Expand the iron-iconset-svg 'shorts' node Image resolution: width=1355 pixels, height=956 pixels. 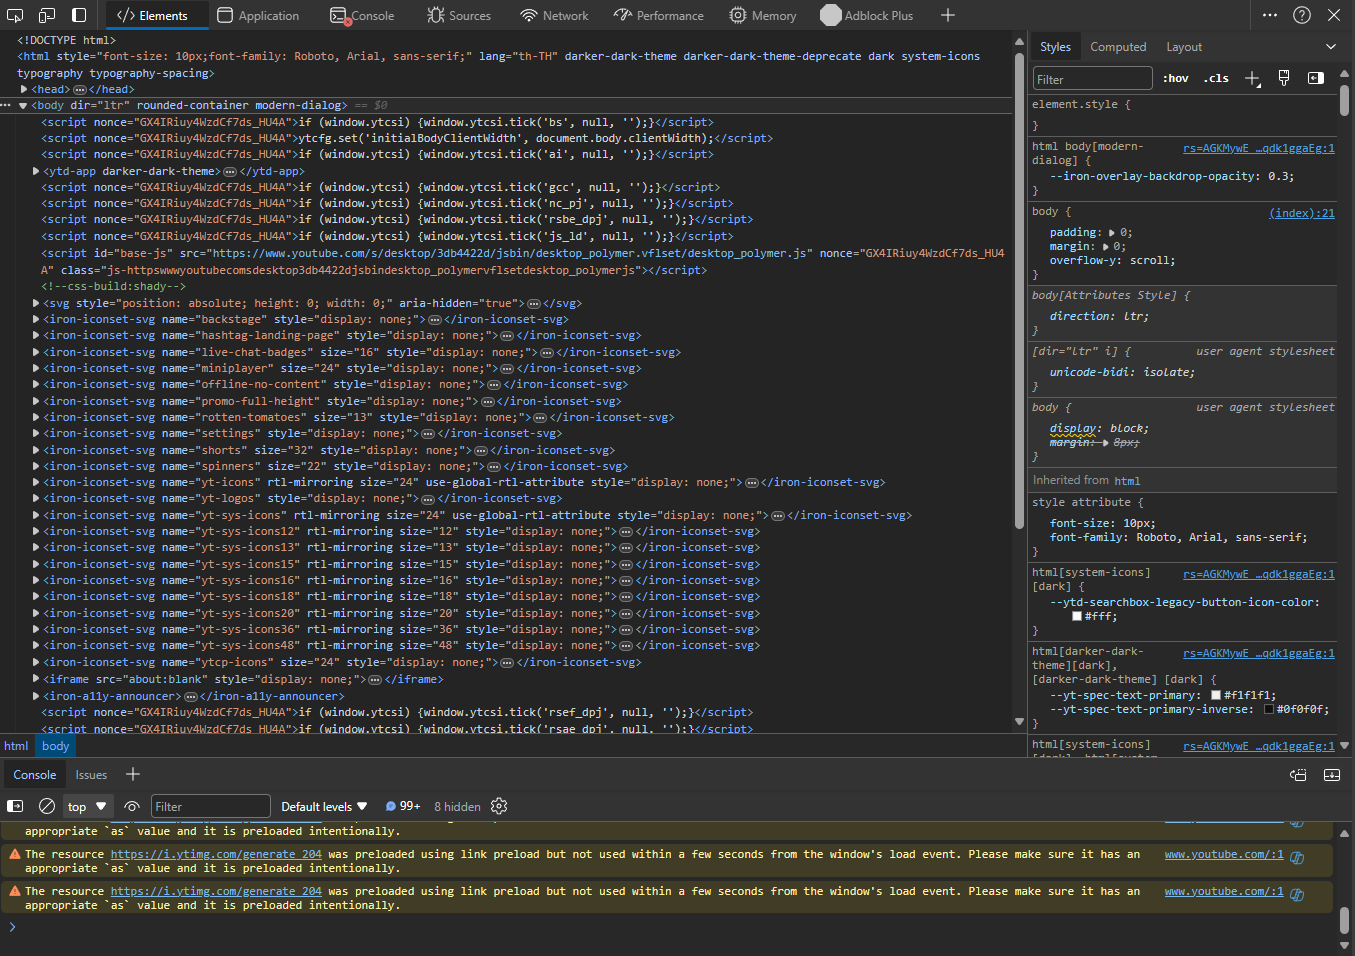36,450
